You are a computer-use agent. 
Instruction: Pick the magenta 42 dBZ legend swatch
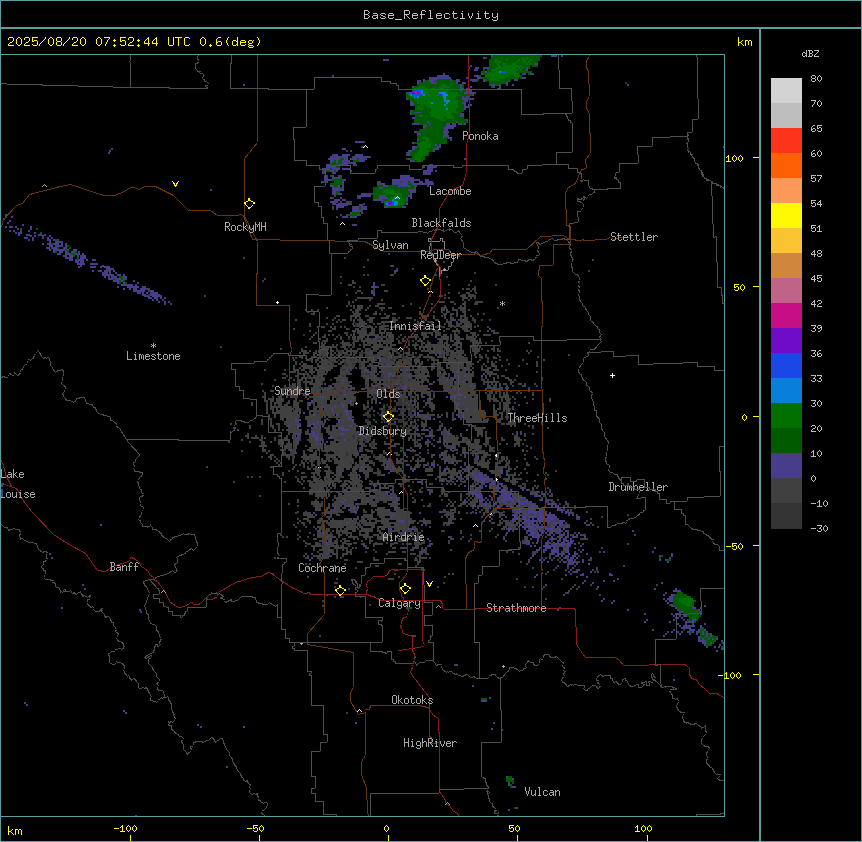pyautogui.click(x=786, y=315)
